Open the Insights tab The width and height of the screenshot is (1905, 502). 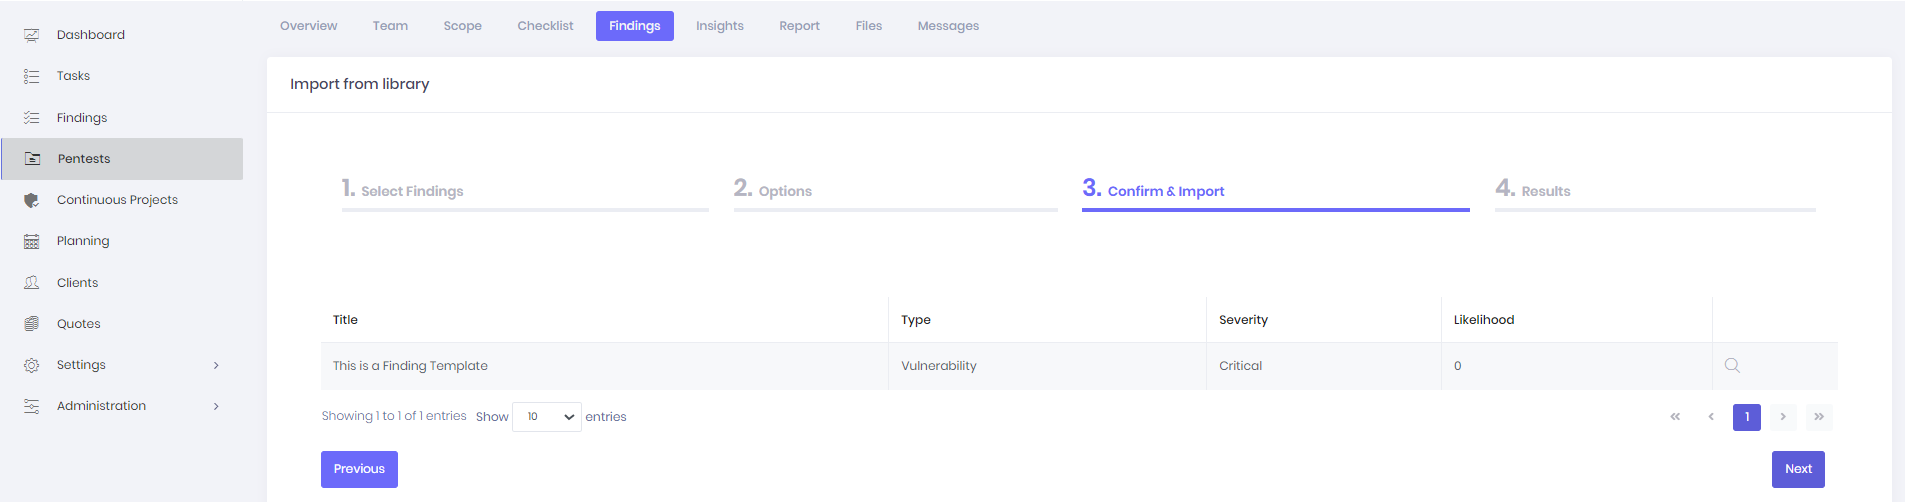(x=720, y=26)
